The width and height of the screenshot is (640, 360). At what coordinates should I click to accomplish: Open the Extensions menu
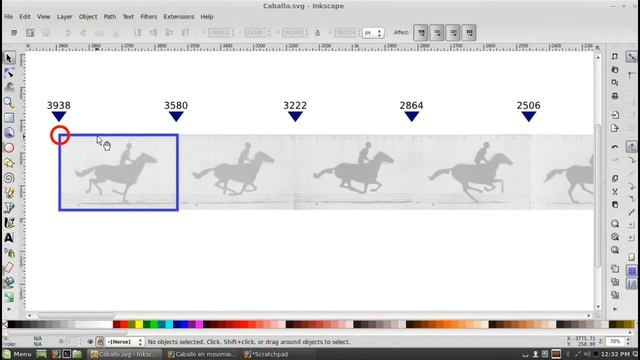point(179,17)
